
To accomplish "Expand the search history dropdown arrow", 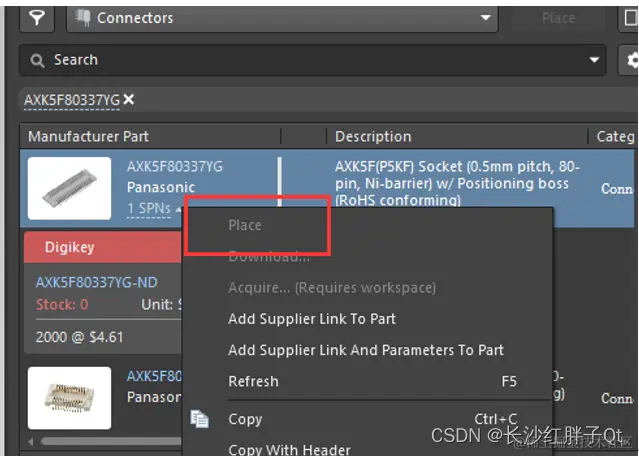I will pos(594,60).
